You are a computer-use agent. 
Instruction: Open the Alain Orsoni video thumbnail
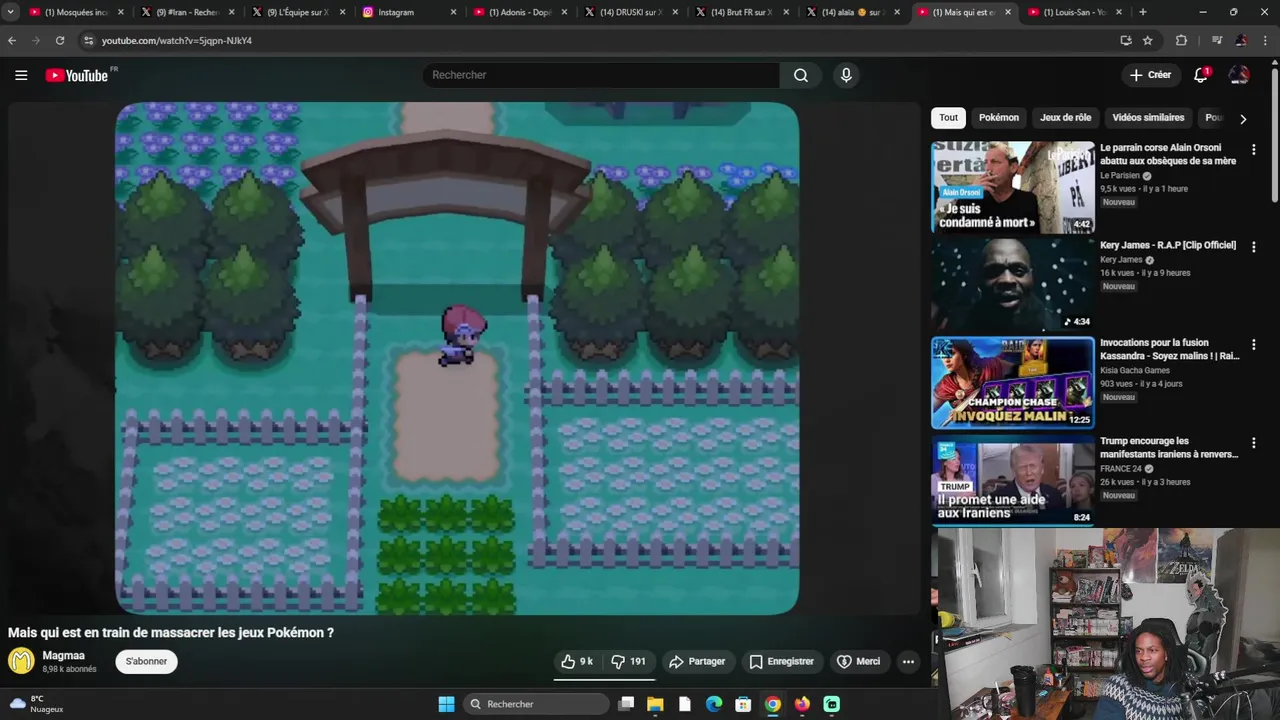[x=1012, y=187]
